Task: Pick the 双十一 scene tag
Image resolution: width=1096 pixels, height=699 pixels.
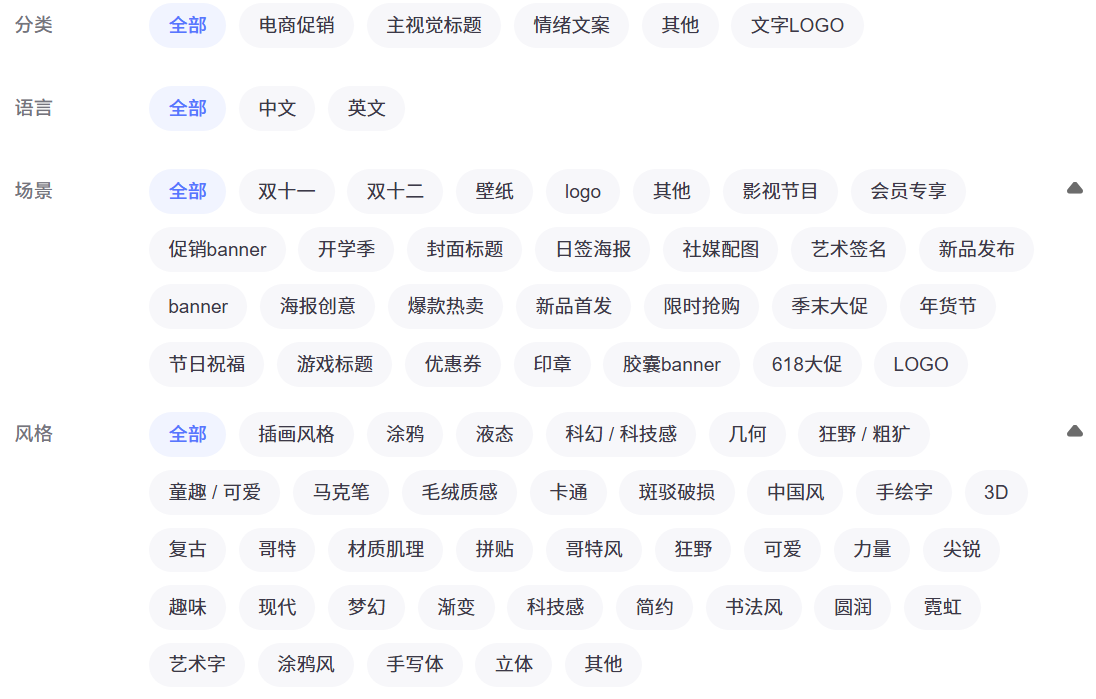Action: pos(287,191)
